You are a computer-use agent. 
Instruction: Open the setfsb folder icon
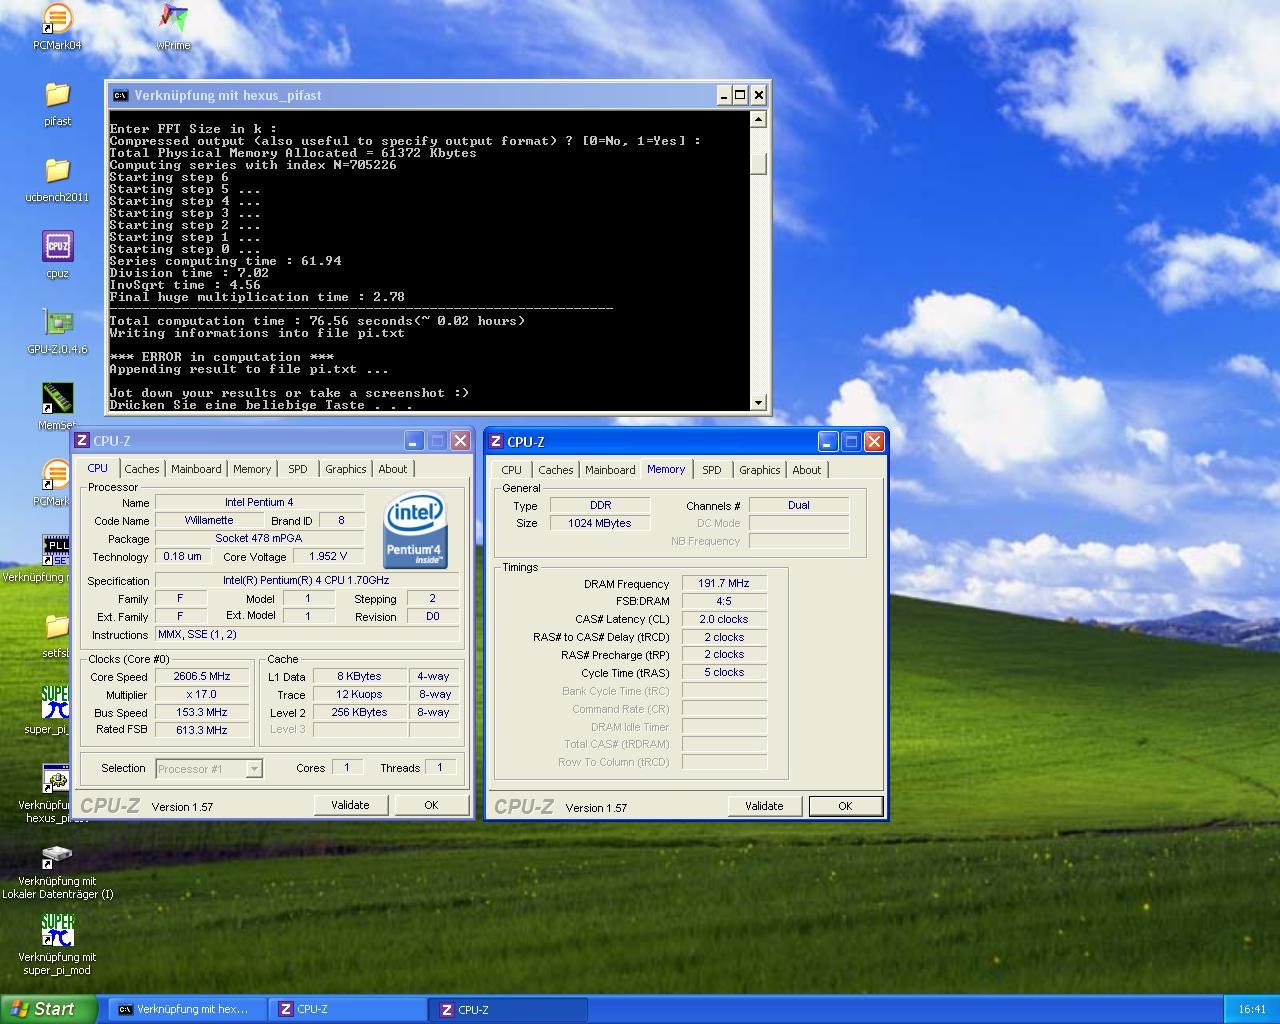pos(56,627)
